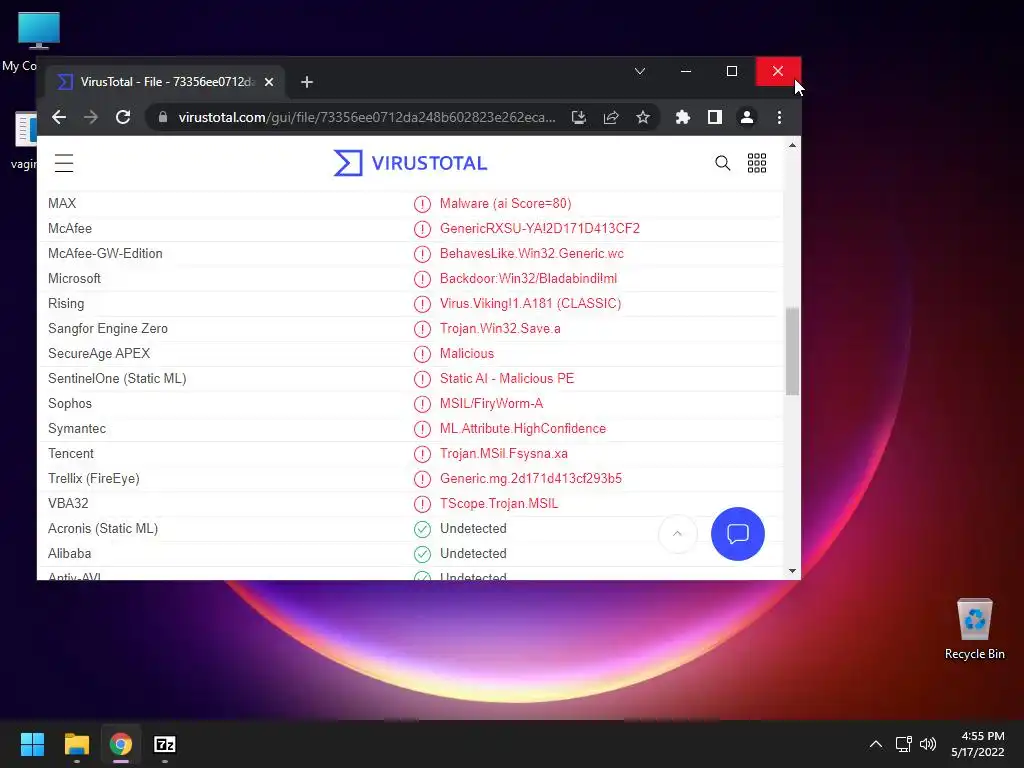This screenshot has width=1024, height=768.
Task: Click the Chrome forward arrow
Action: pos(91,117)
